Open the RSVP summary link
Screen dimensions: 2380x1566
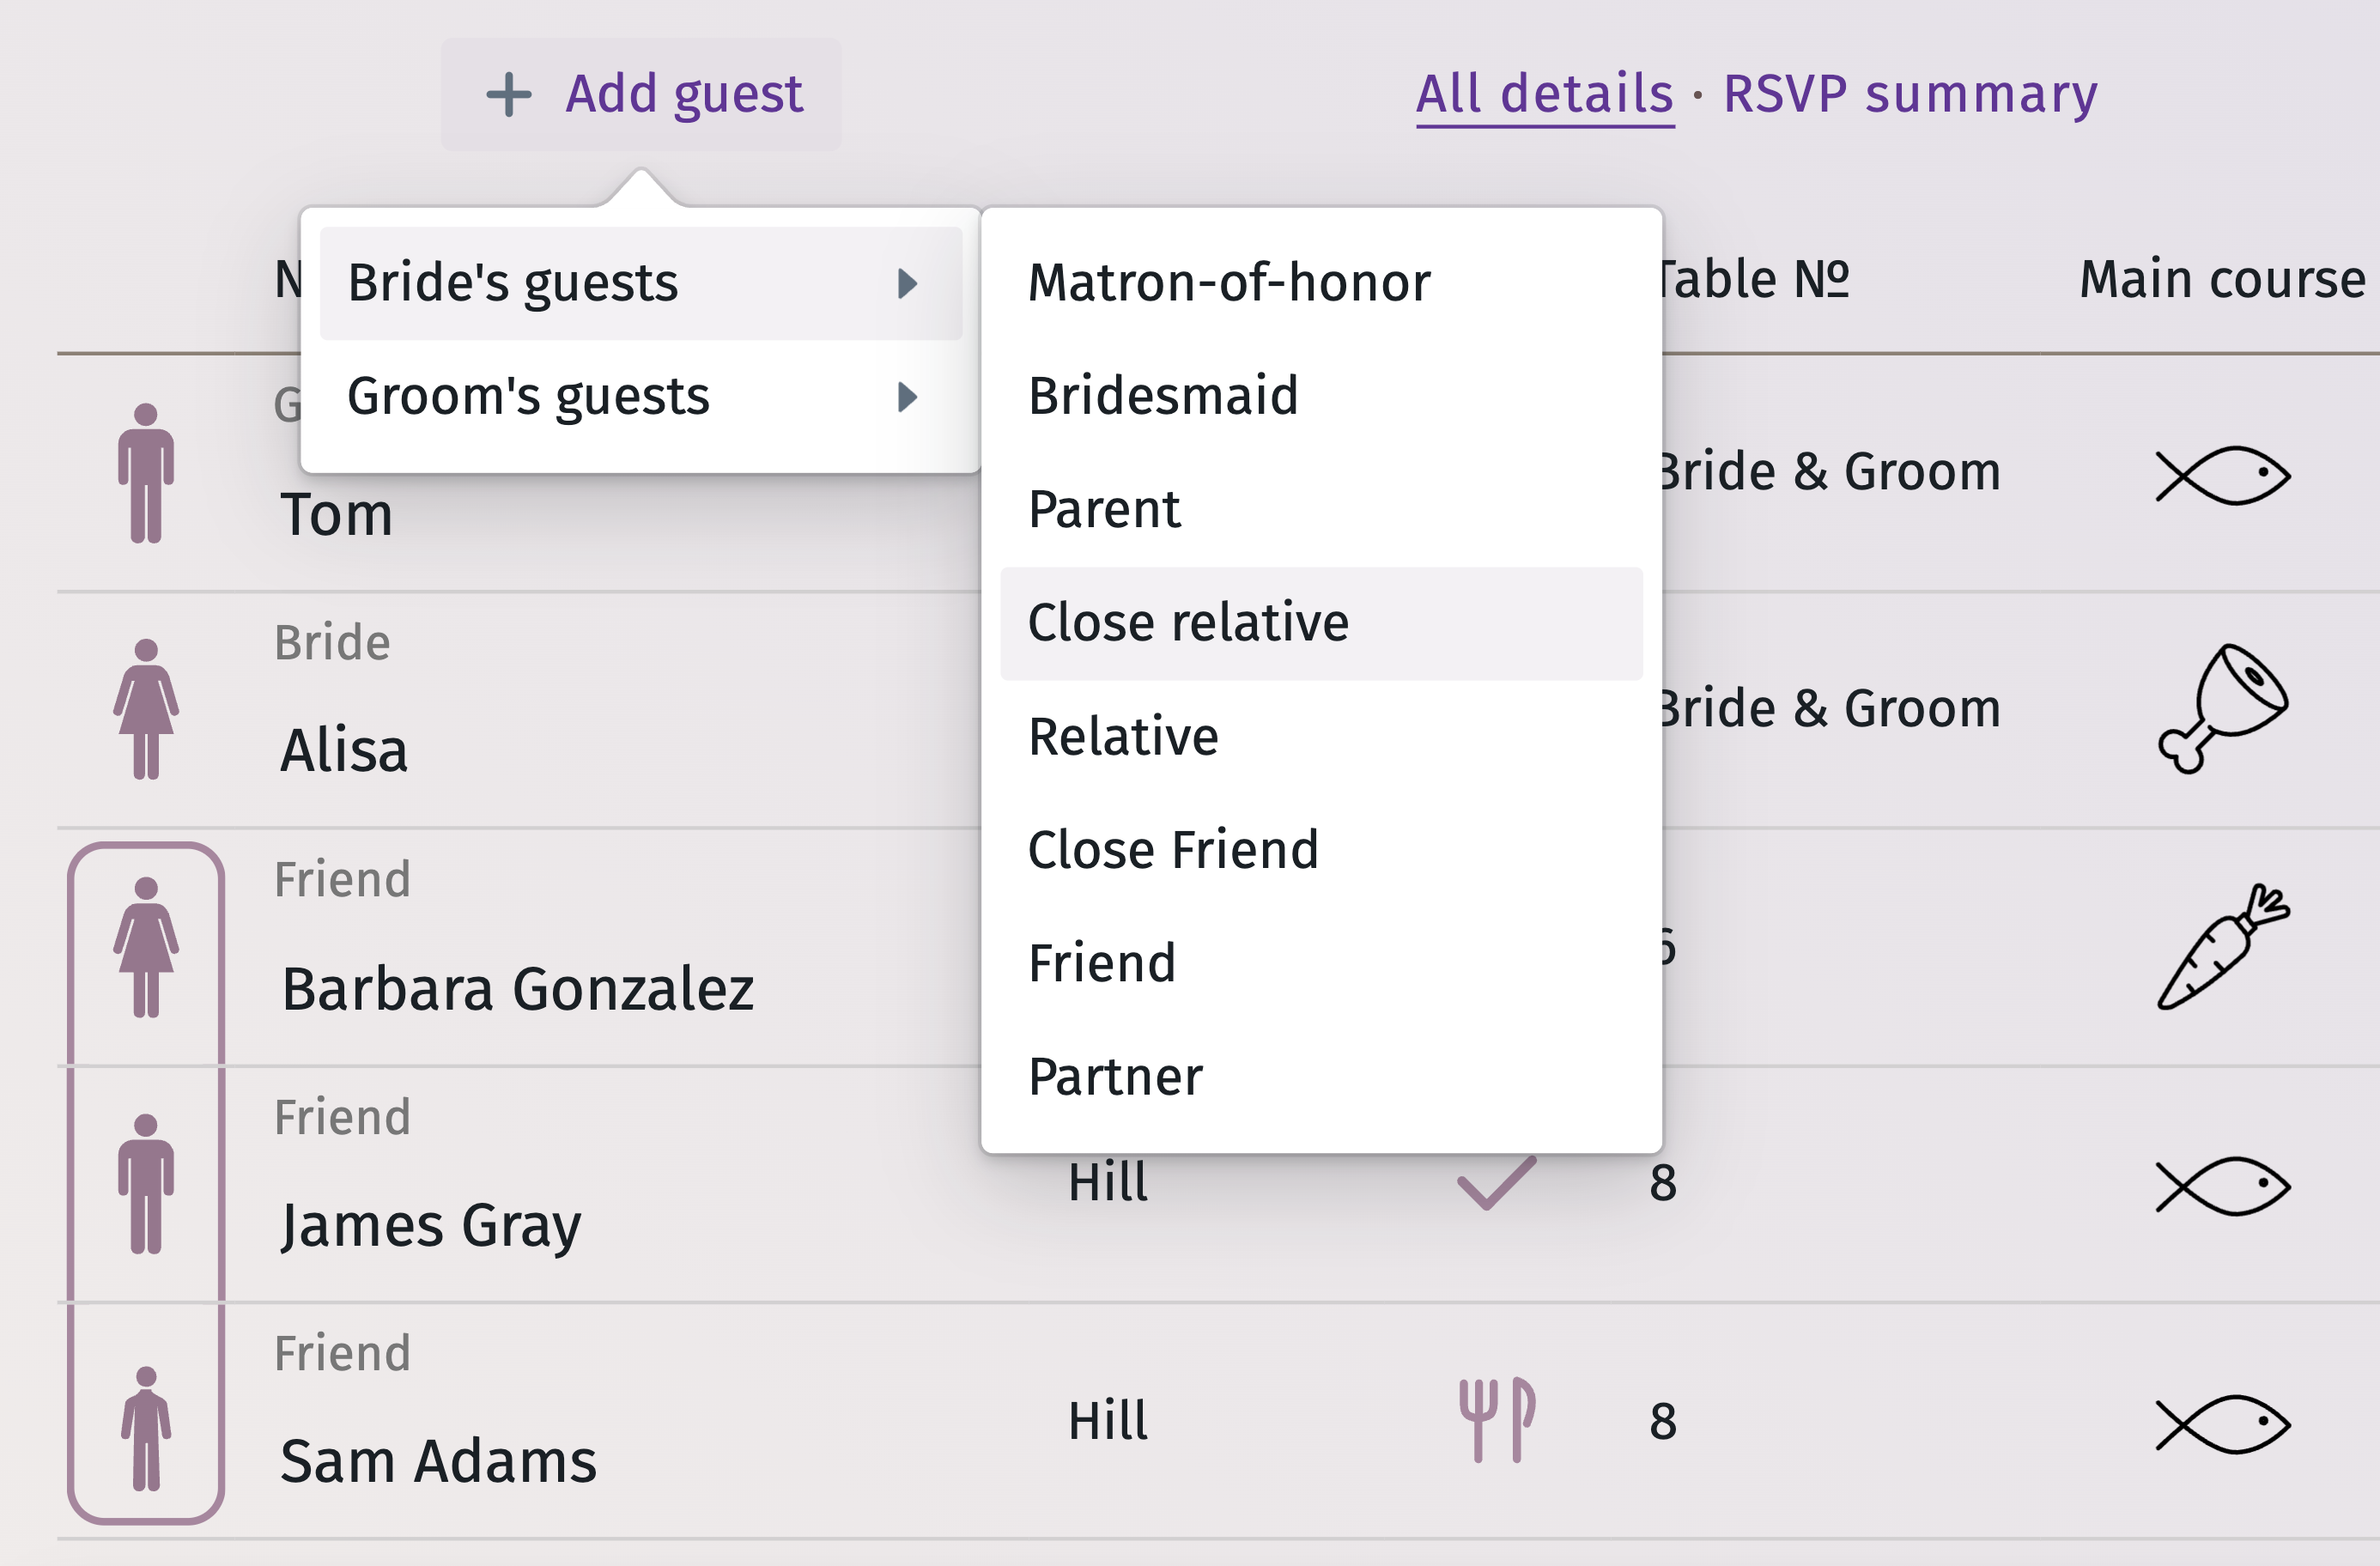point(1909,94)
